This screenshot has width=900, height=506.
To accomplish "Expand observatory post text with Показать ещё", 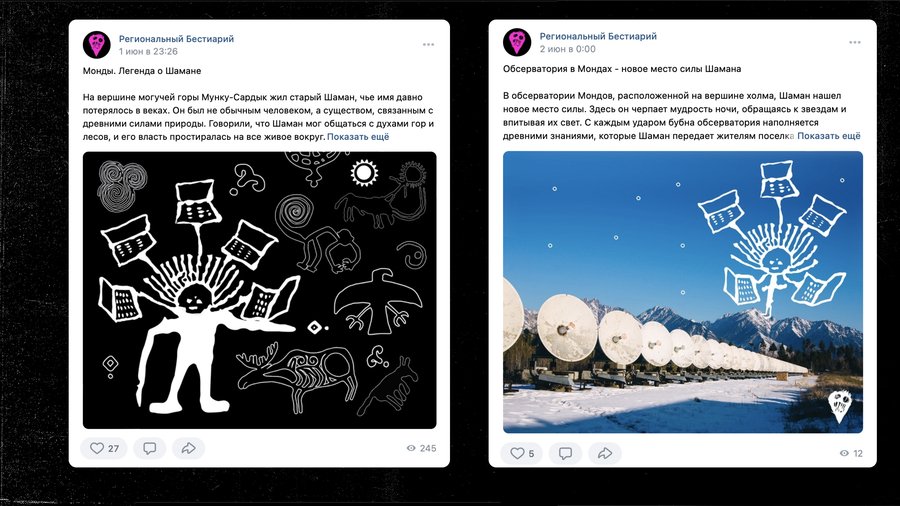I will [829, 136].
